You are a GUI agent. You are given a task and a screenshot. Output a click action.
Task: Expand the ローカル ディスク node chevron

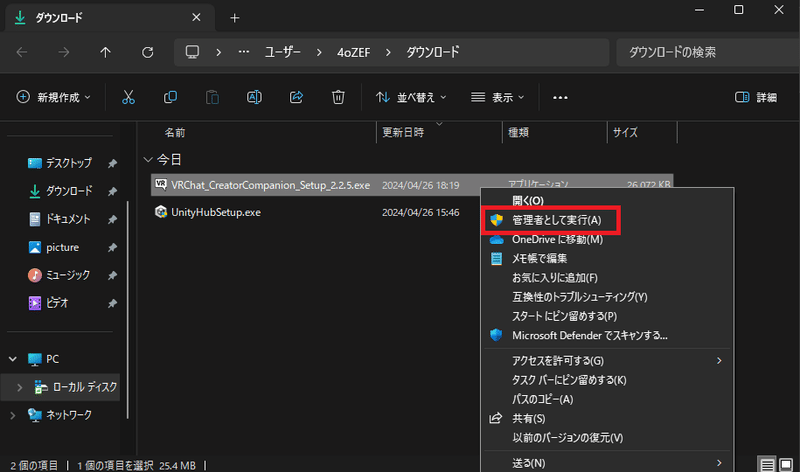[x=19, y=387]
